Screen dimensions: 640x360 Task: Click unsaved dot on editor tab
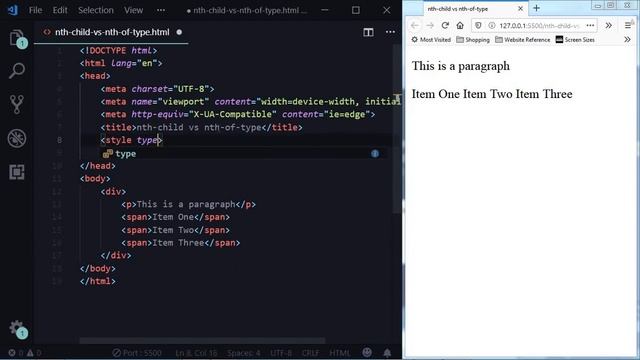179,32
